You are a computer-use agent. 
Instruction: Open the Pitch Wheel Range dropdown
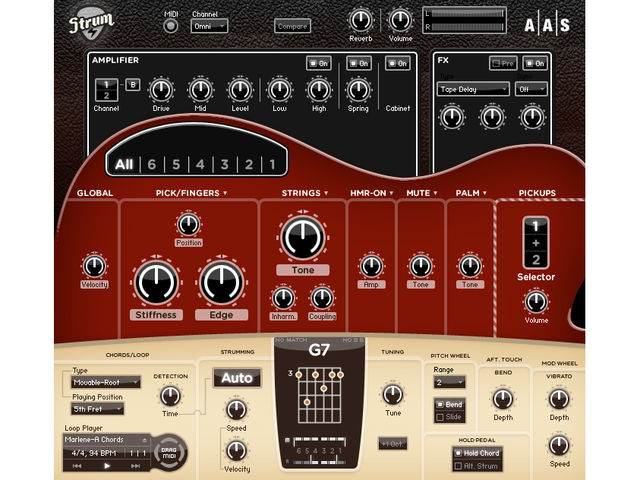[x=449, y=382]
